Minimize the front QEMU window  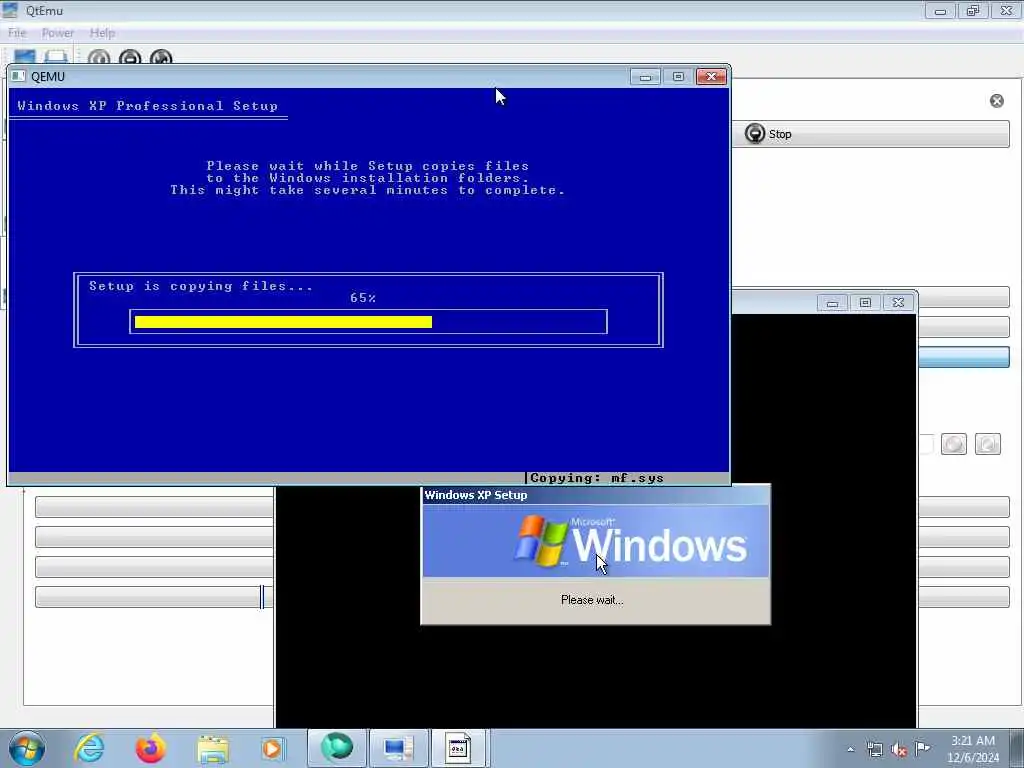click(645, 77)
